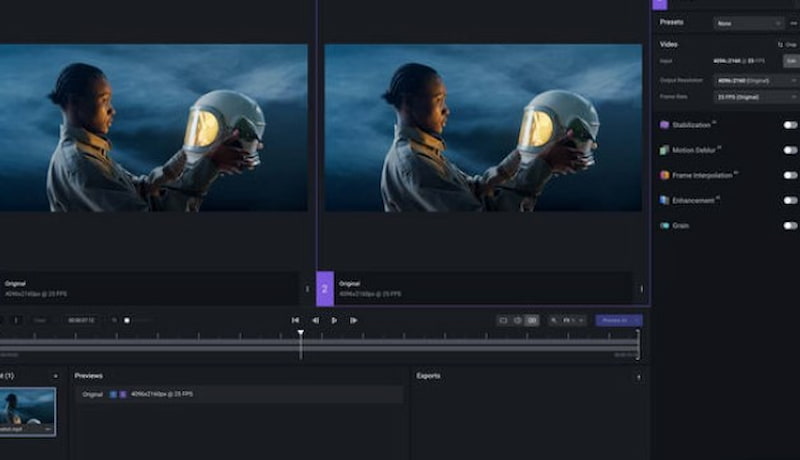Click the Grain filter icon
This screenshot has width=800, height=460.
pyautogui.click(x=664, y=225)
